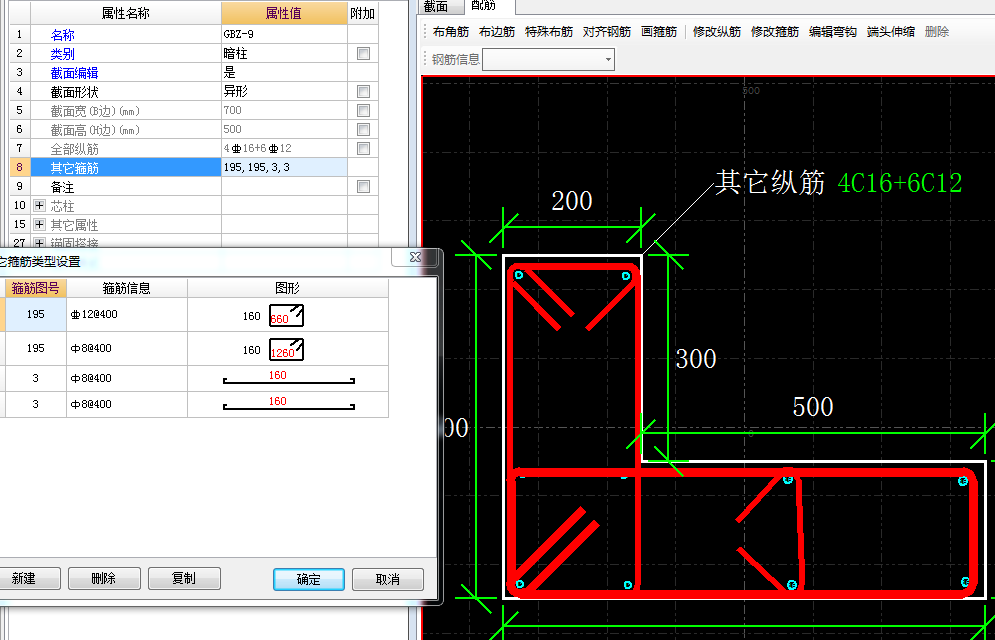
Task: Click the 其它纵筋 4C16+6C12 annotation
Action: click(x=838, y=183)
